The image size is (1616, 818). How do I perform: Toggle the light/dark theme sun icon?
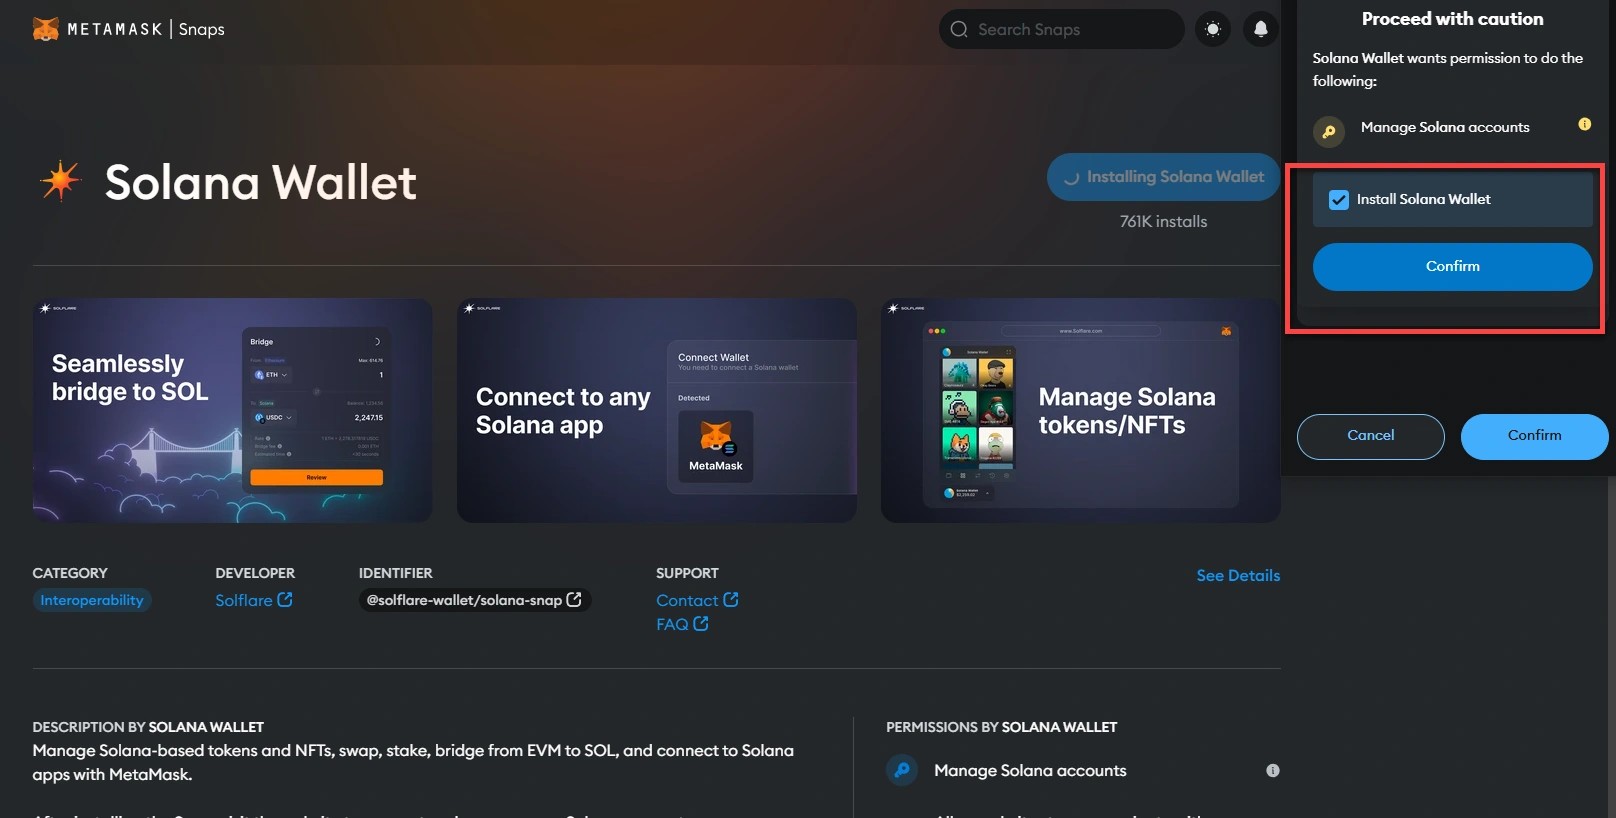coord(1213,29)
